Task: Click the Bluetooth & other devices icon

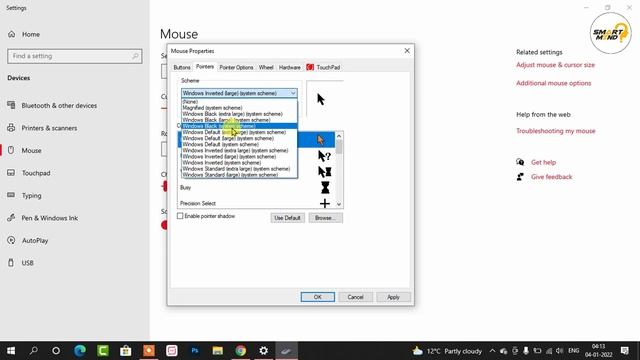Action: [11, 105]
